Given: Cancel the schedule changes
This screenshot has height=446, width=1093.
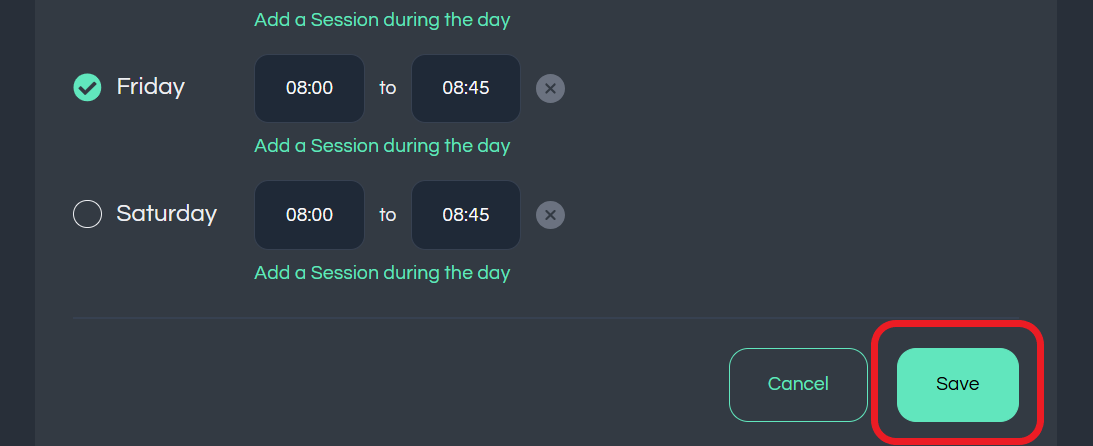Looking at the screenshot, I should click(798, 385).
